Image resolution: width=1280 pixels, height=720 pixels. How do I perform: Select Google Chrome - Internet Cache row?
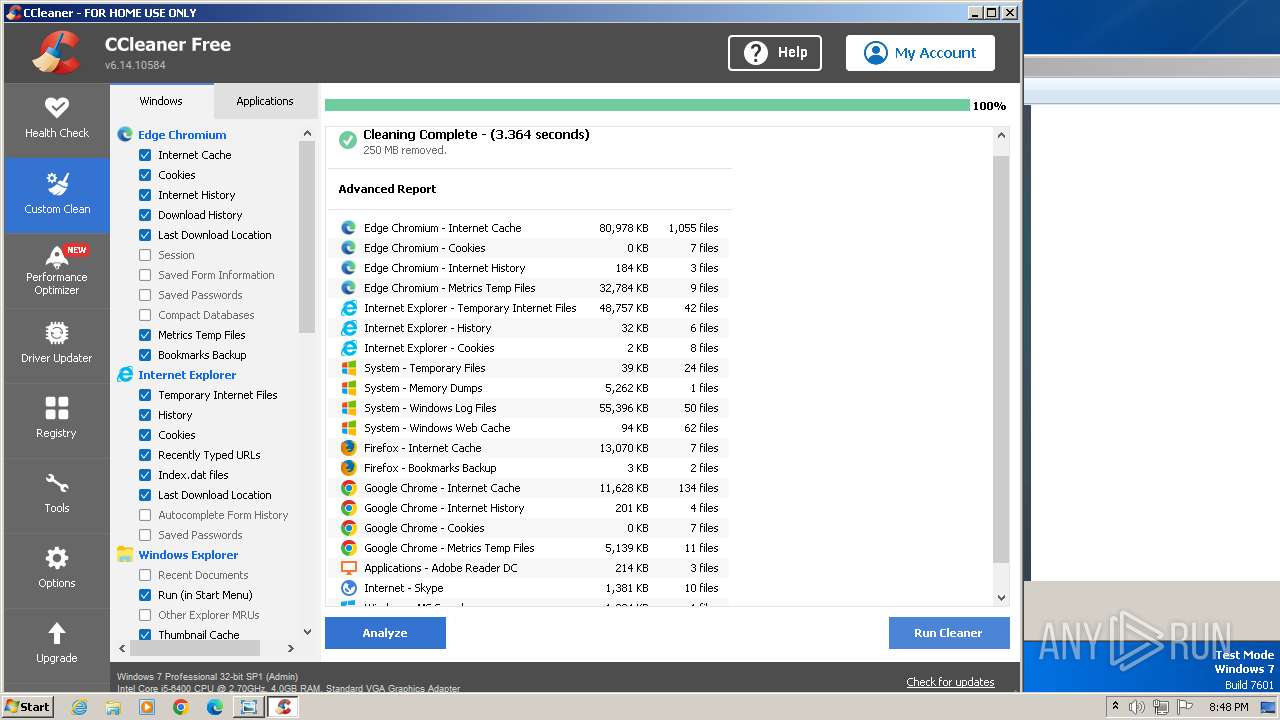[x=529, y=488]
